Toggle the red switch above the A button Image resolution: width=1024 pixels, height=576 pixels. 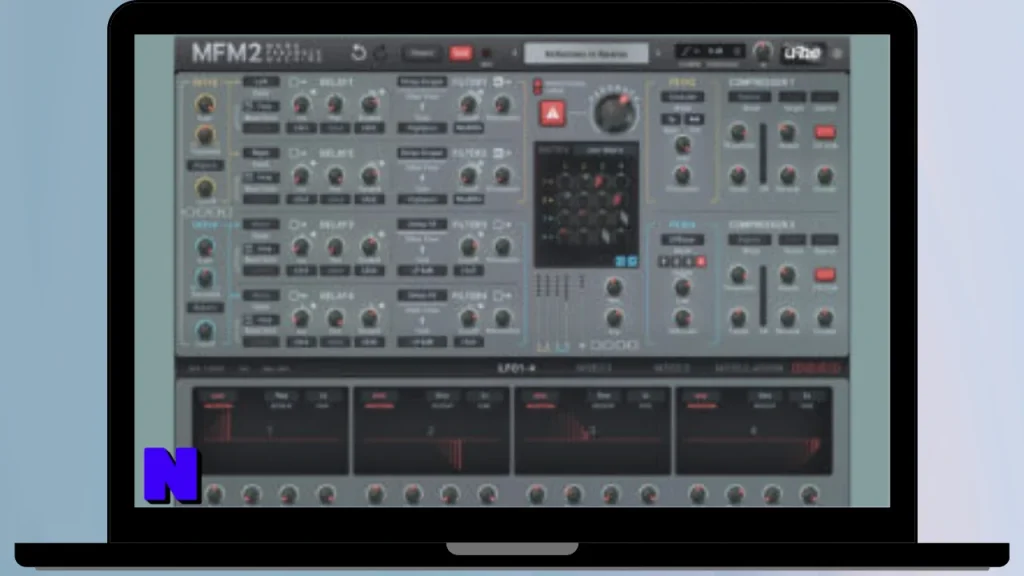(x=537, y=86)
